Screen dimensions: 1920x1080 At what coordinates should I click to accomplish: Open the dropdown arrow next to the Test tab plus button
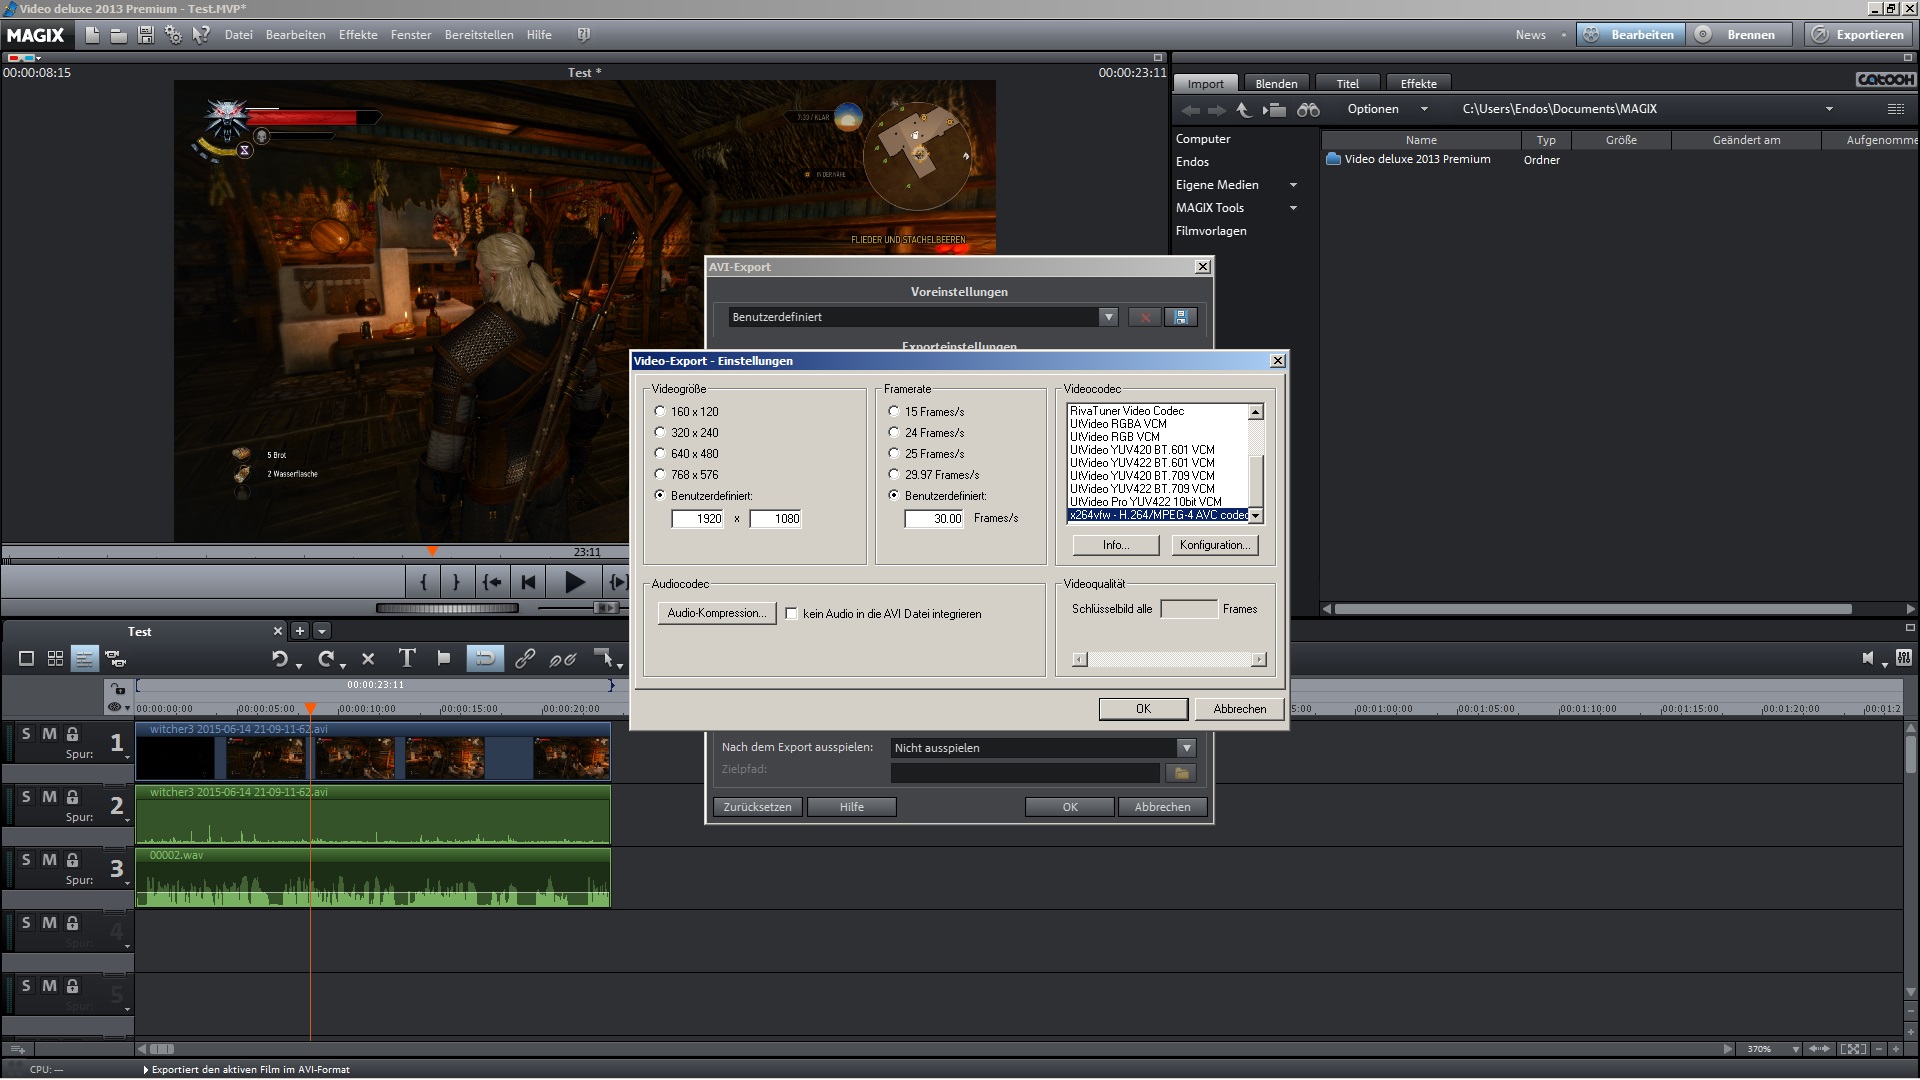(322, 631)
